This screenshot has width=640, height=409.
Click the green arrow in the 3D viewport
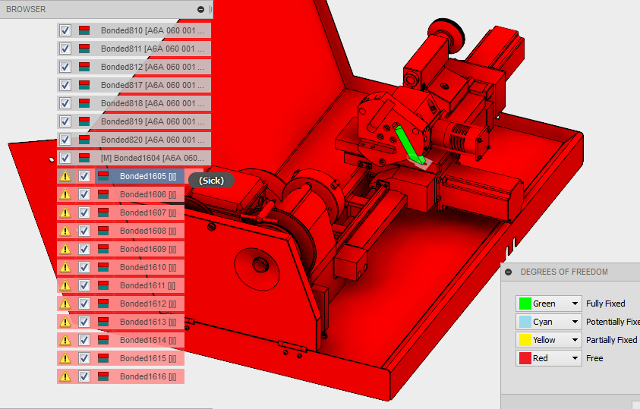click(x=412, y=145)
